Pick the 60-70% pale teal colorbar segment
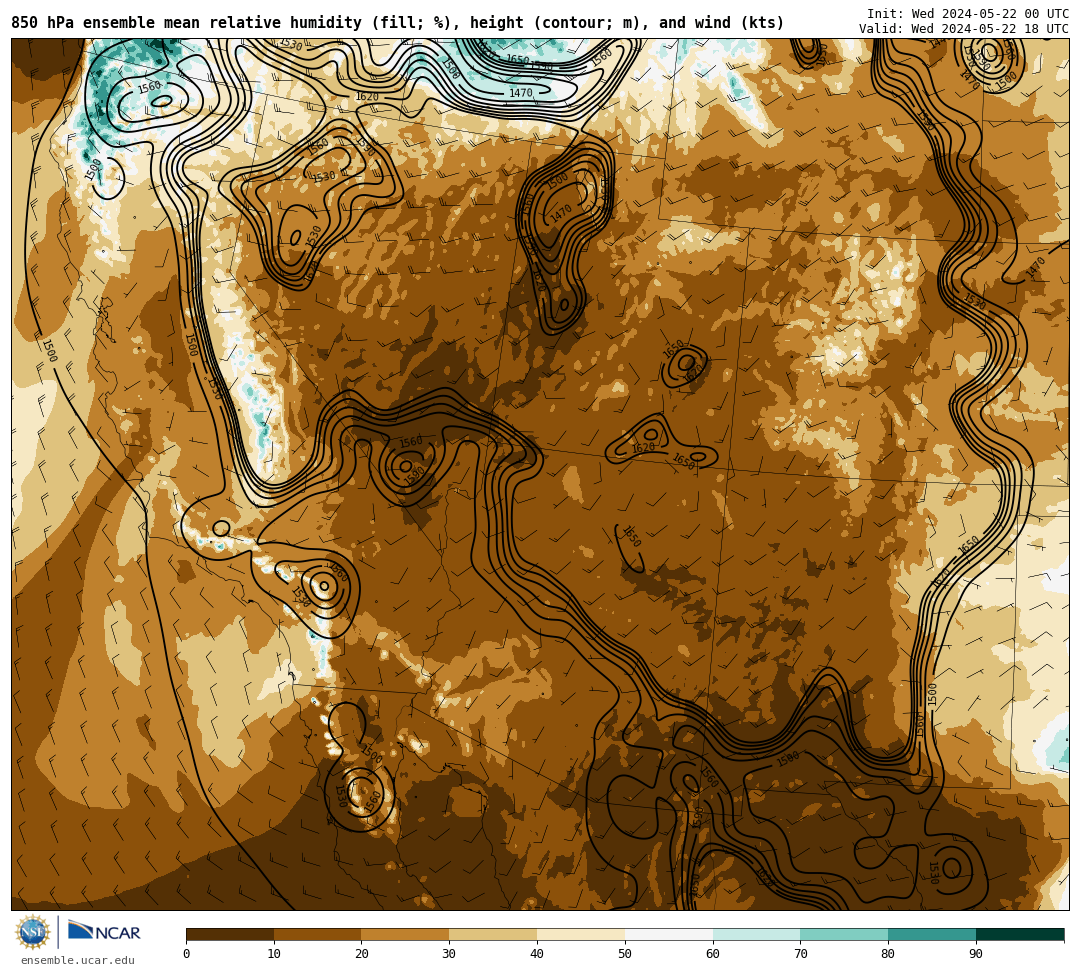This screenshot has height=973, width=1080. tap(757, 934)
